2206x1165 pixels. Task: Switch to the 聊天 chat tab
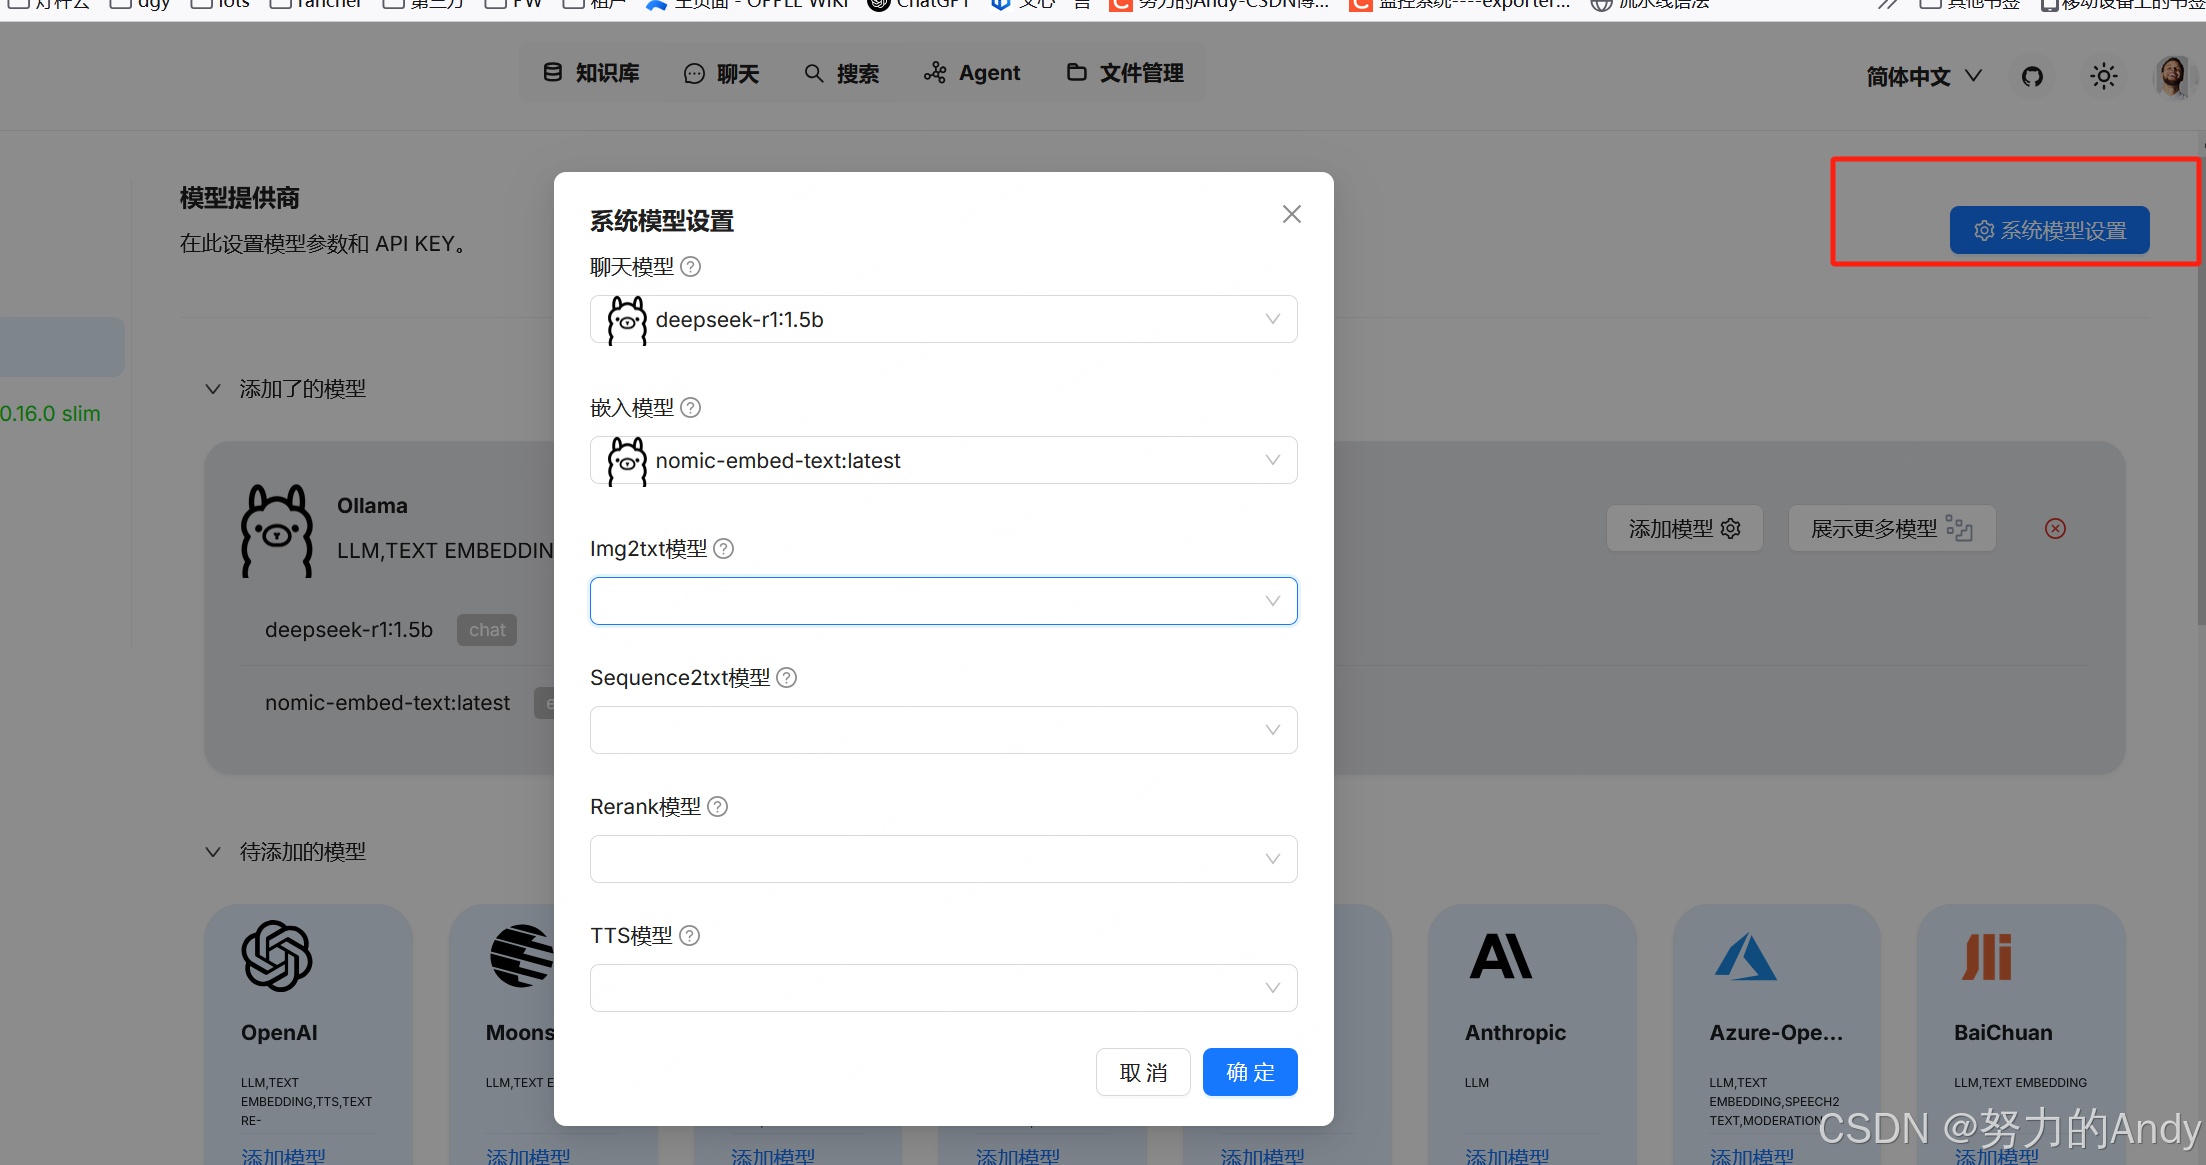tap(721, 73)
